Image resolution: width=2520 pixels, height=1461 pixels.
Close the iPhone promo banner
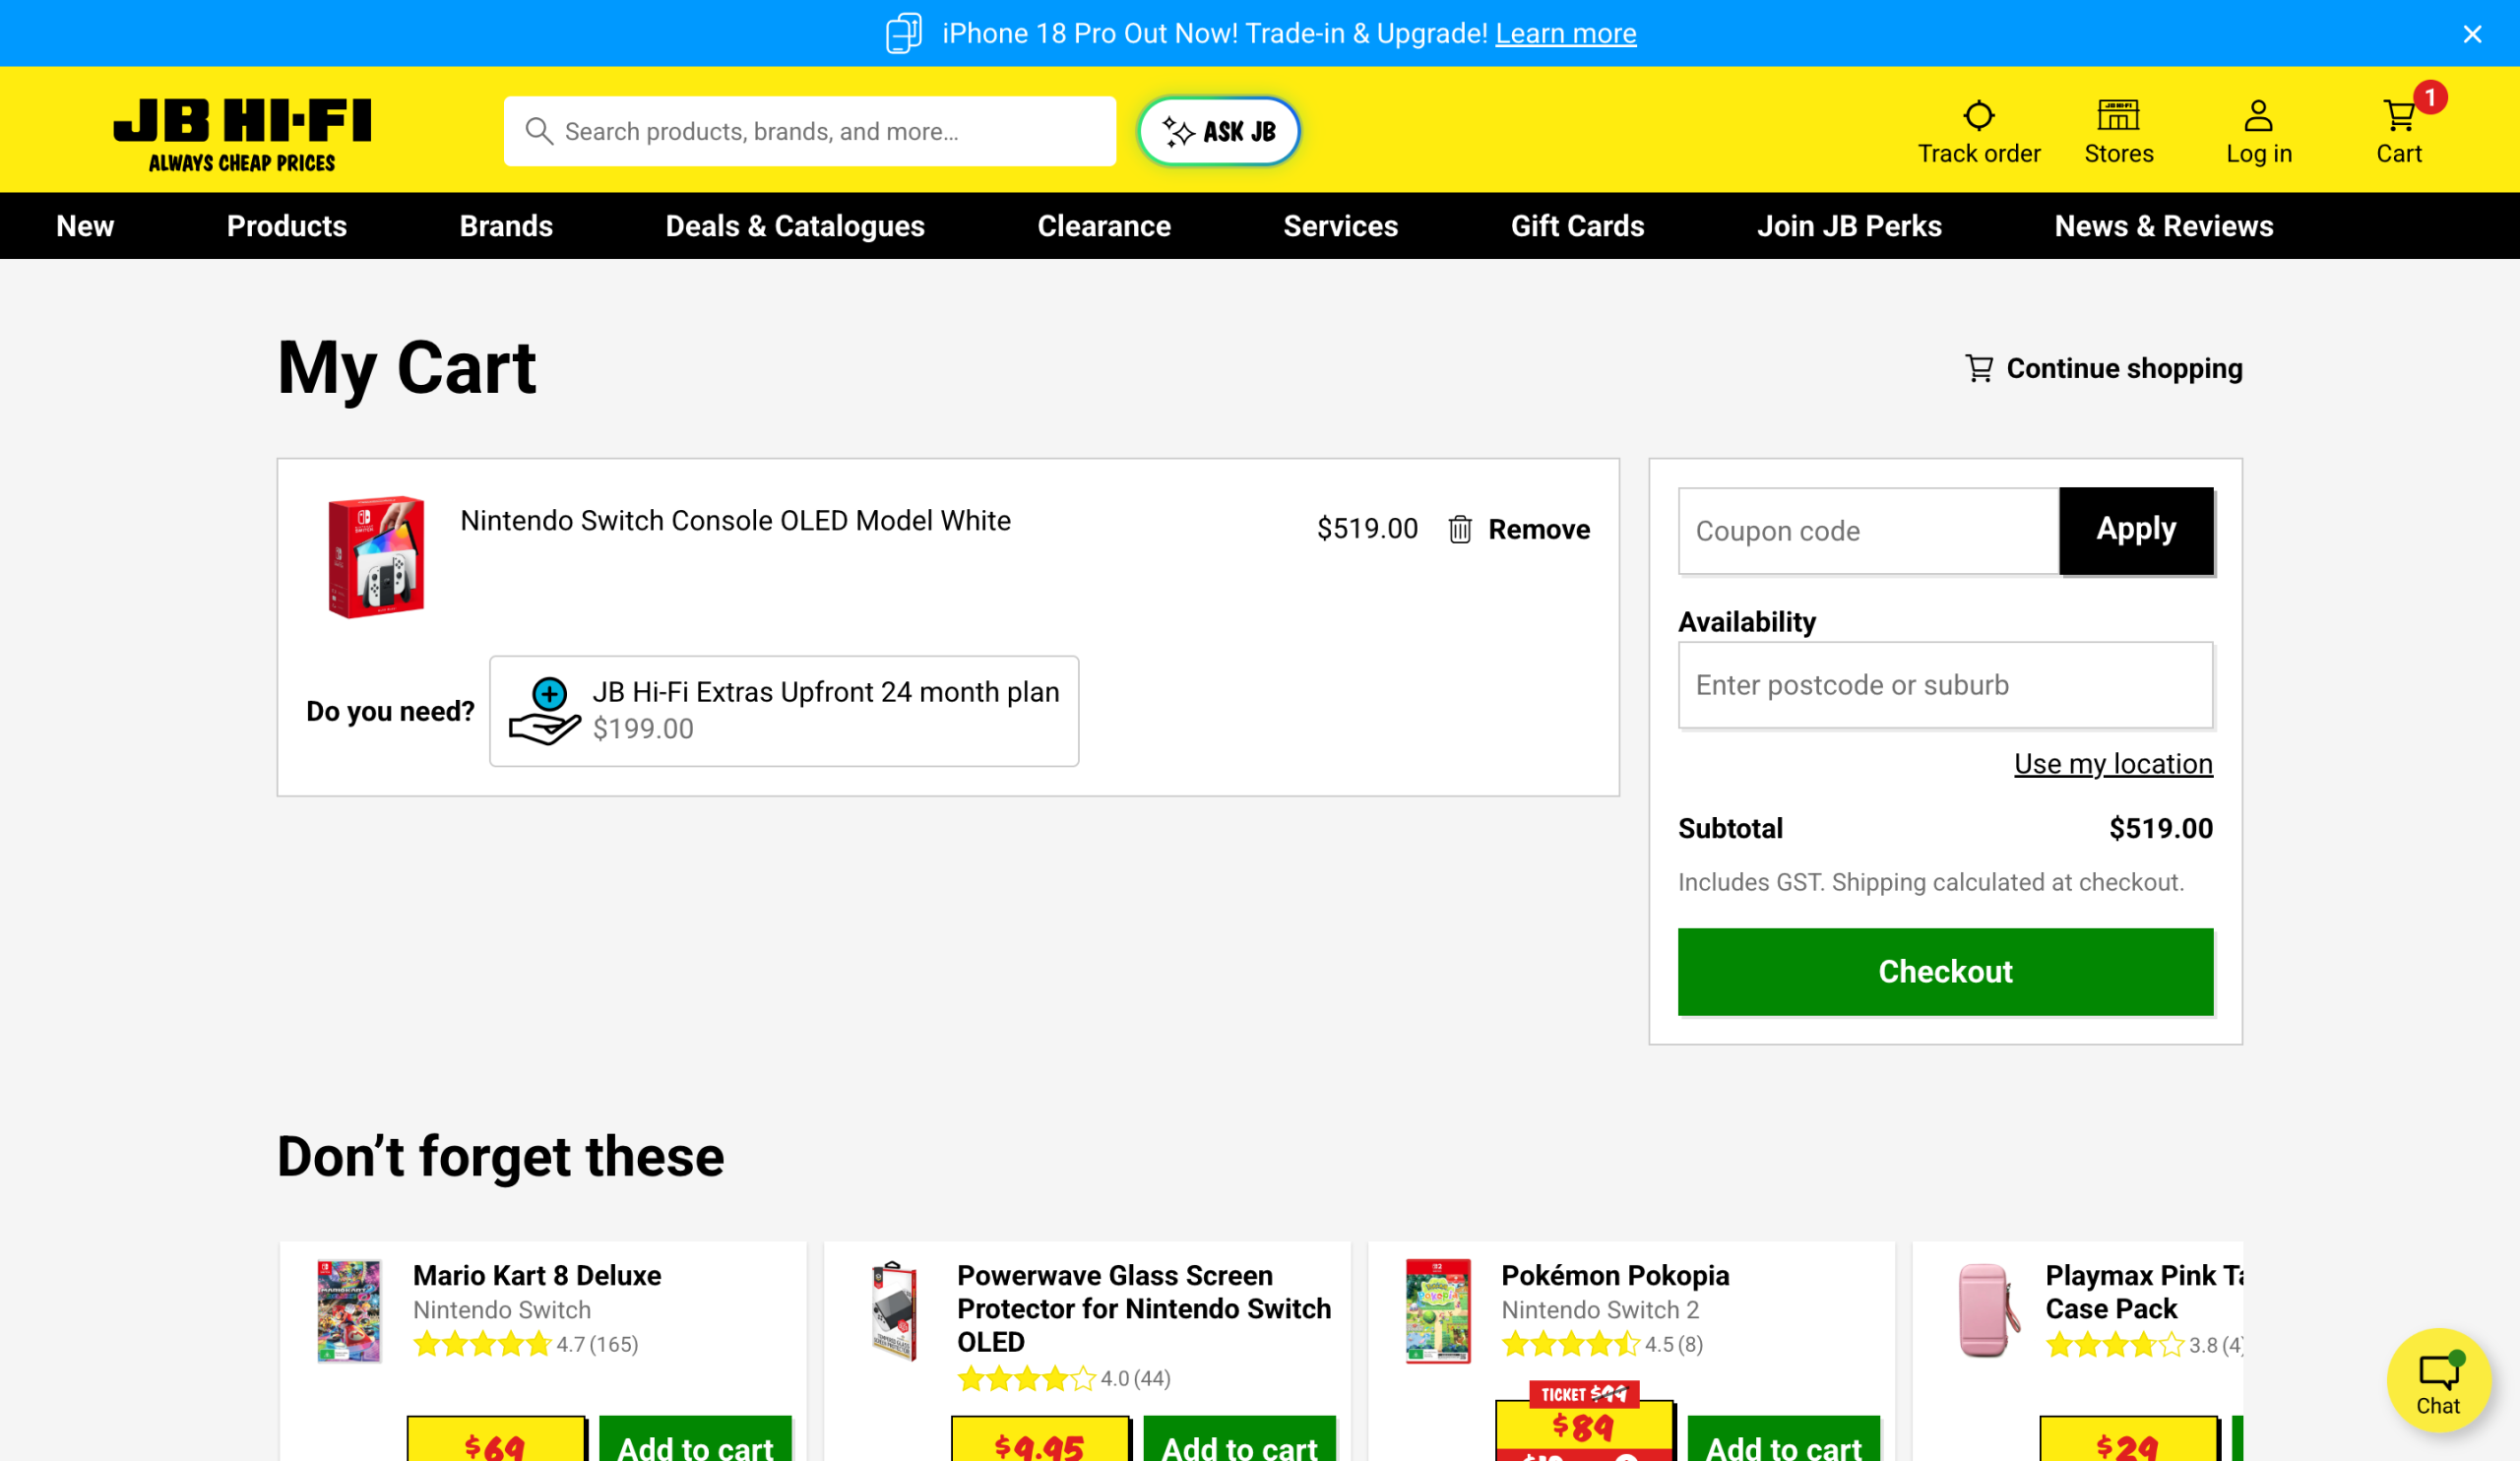[x=2472, y=34]
